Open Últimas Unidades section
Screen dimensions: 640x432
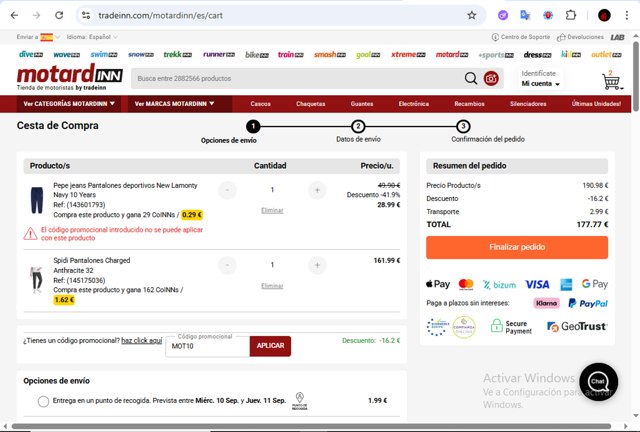click(596, 104)
